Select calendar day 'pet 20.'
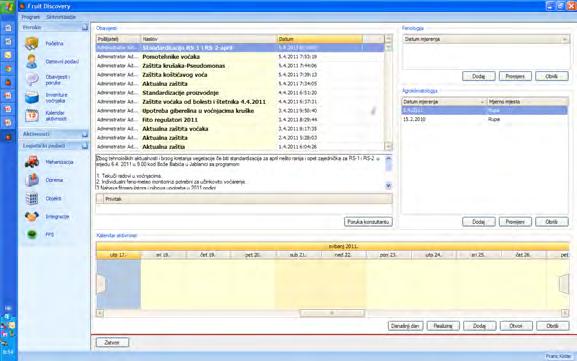 253,255
